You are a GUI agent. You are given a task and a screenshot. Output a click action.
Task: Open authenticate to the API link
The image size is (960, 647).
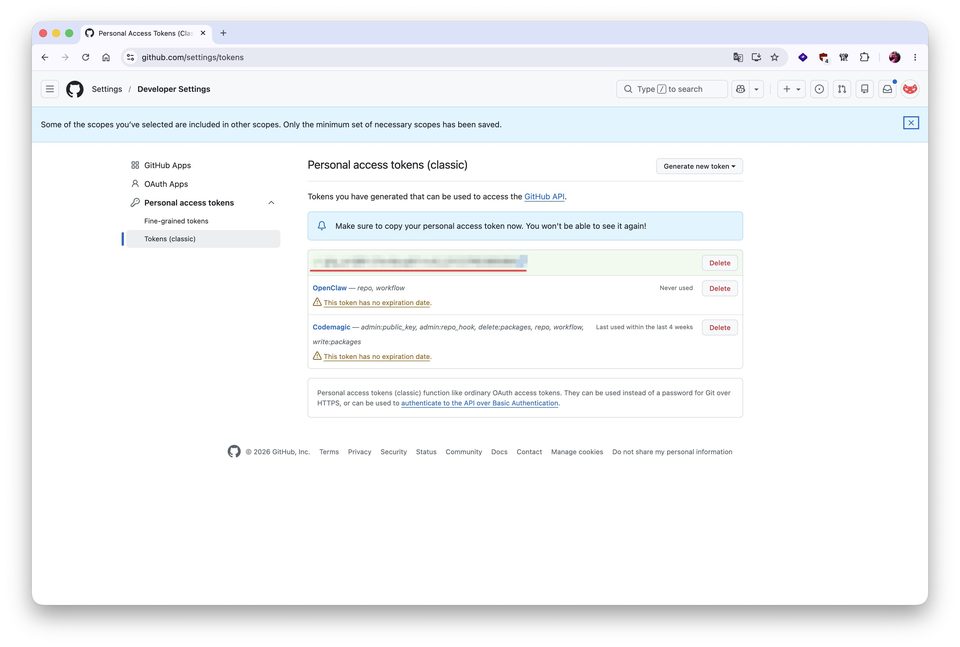tap(479, 403)
